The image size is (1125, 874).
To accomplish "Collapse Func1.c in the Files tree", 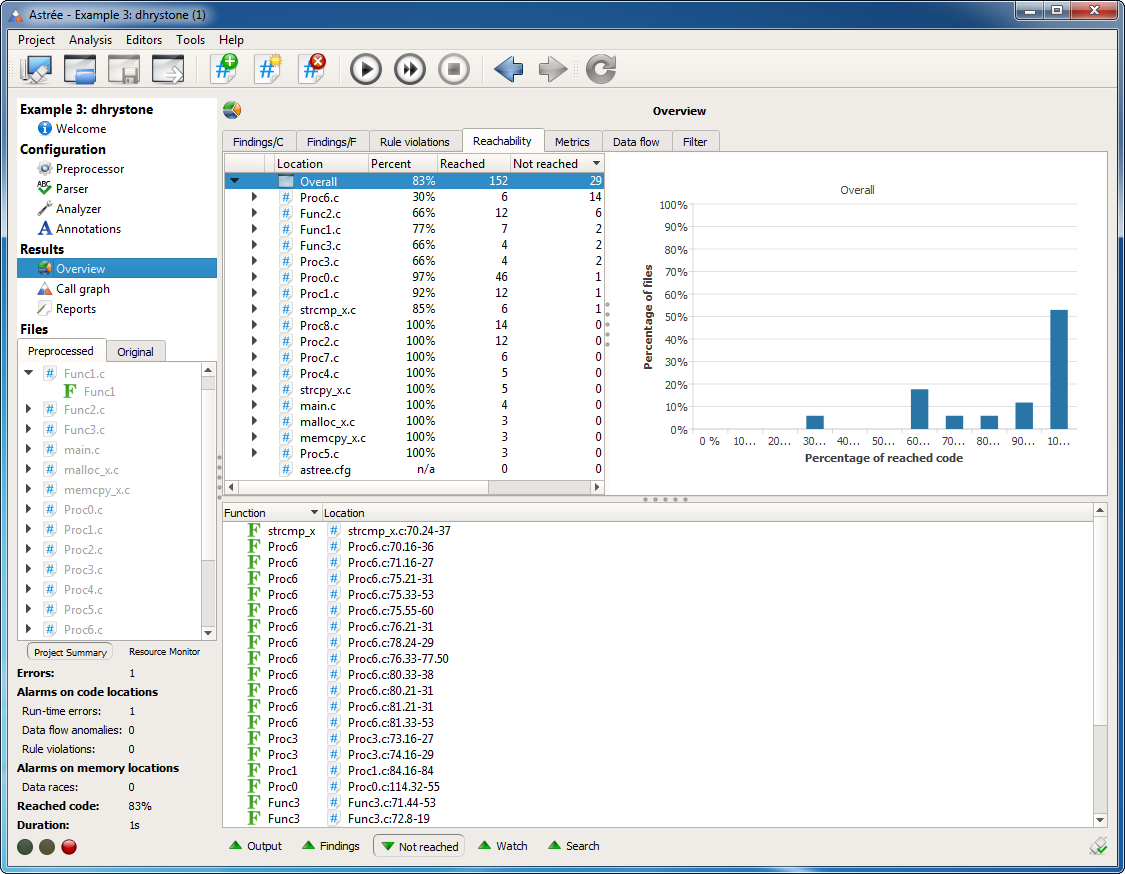I will pyautogui.click(x=29, y=372).
